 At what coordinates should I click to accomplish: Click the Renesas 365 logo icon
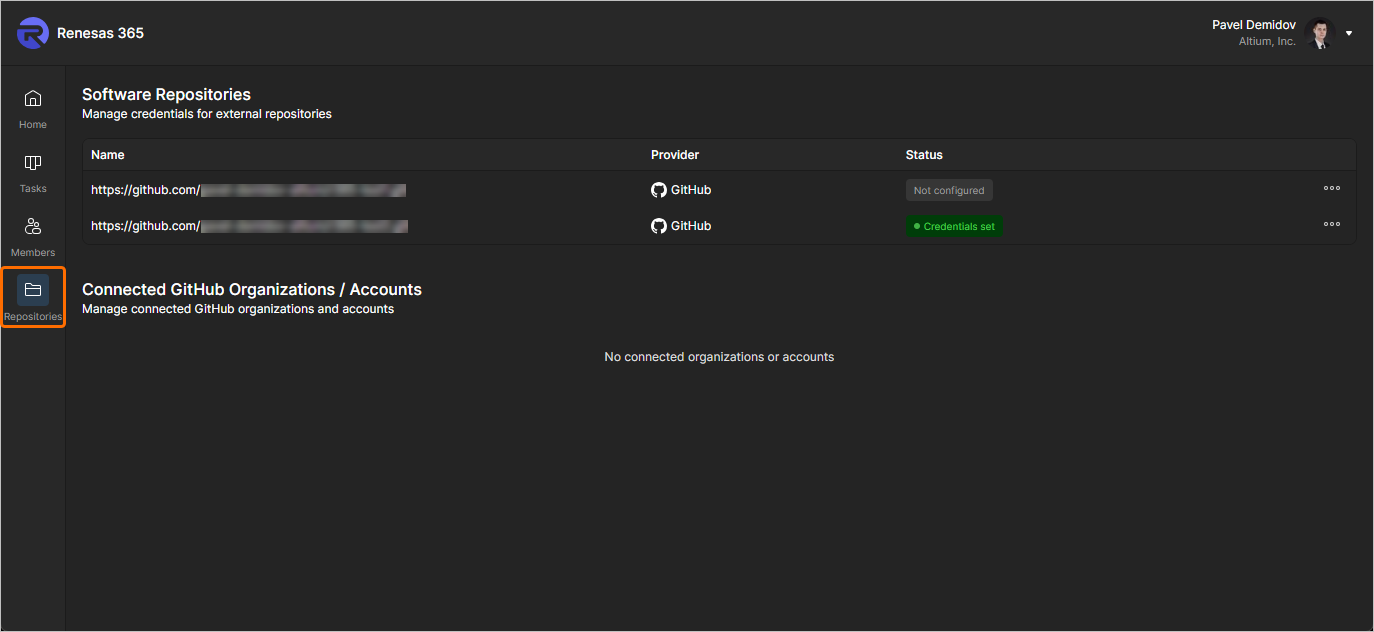(x=32, y=33)
